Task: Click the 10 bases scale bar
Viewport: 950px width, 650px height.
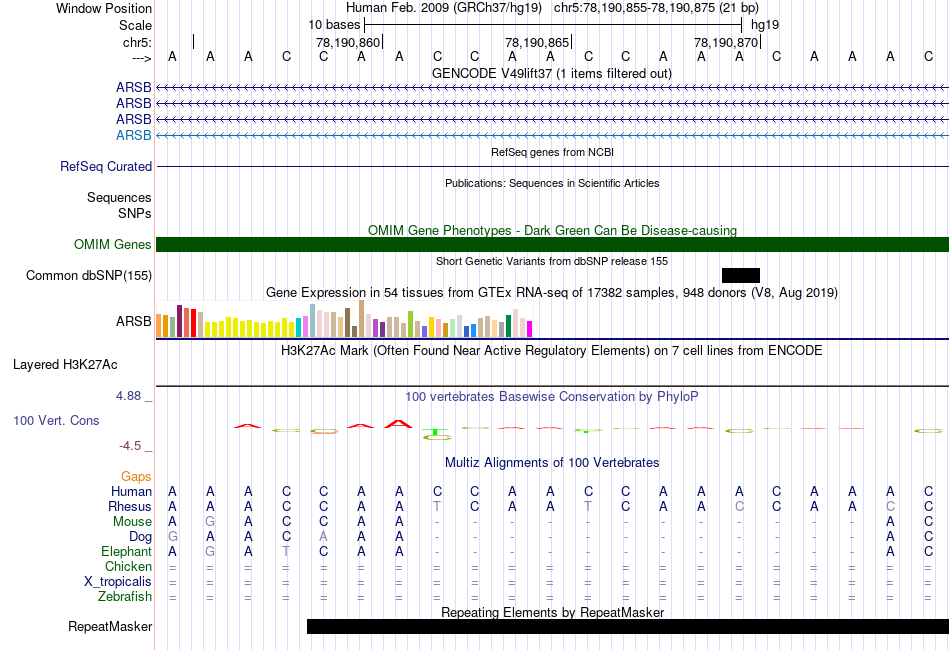Action: coord(553,25)
